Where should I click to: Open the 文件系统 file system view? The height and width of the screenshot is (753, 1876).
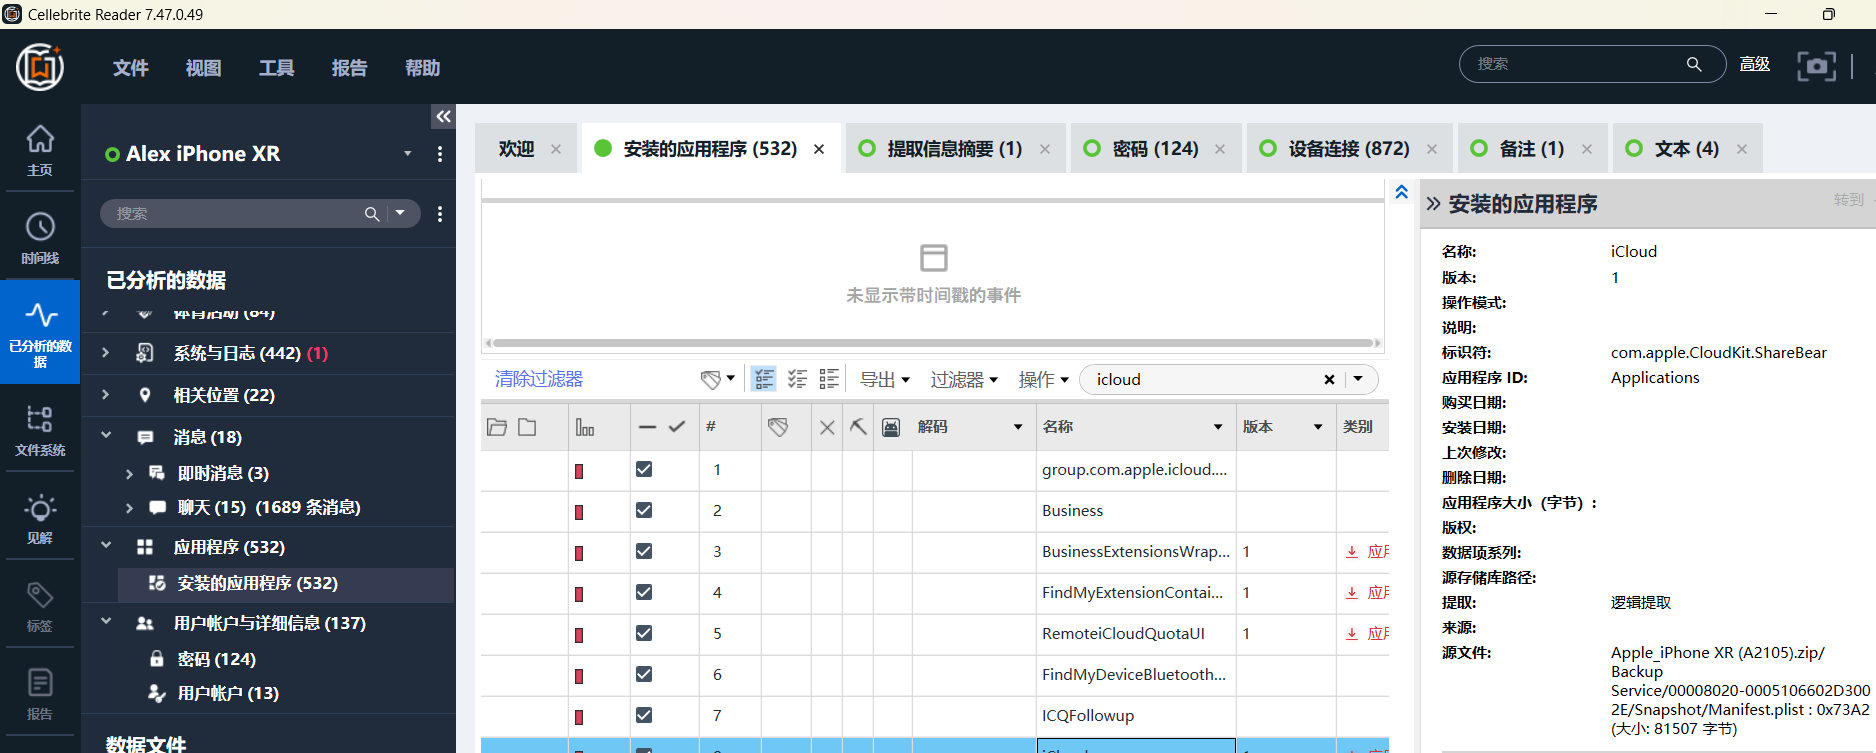point(40,429)
